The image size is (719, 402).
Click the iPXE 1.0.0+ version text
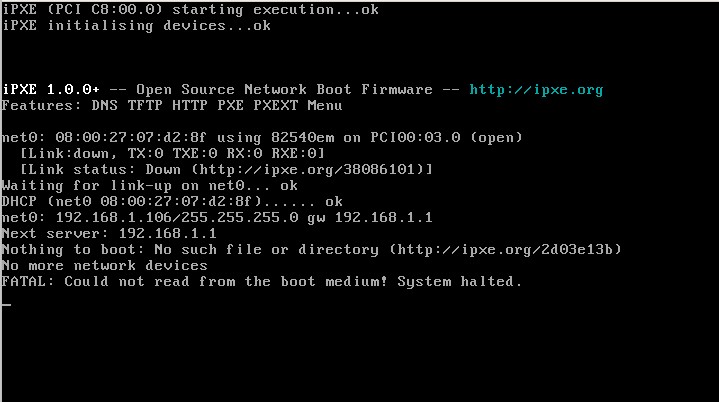click(x=51, y=89)
